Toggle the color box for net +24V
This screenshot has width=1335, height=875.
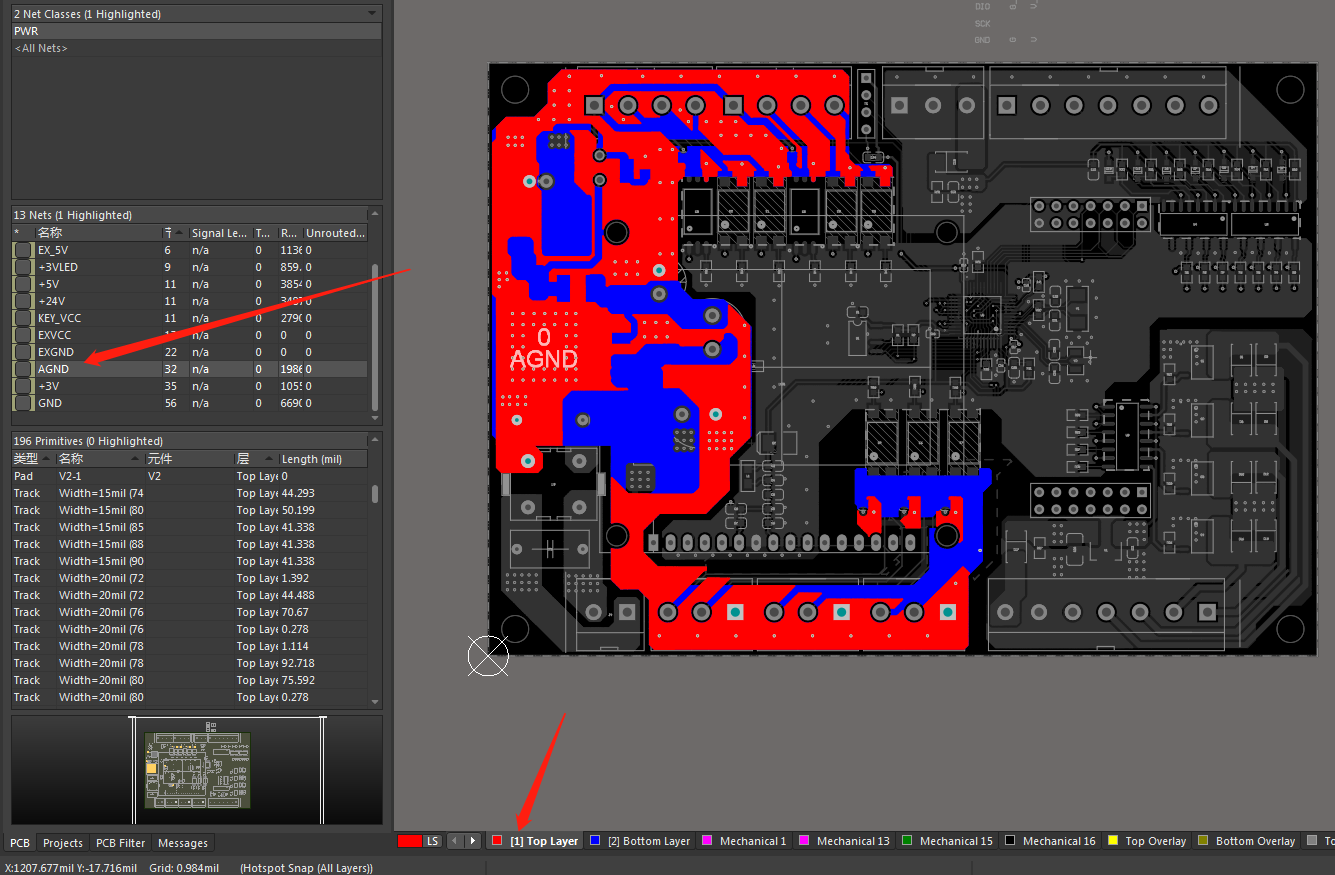(23, 301)
